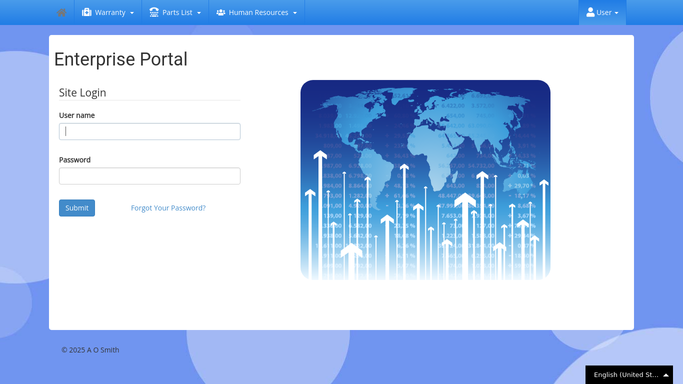Image resolution: width=683 pixels, height=384 pixels.
Task: Expand the Warranty dropdown caret
Action: (x=132, y=13)
